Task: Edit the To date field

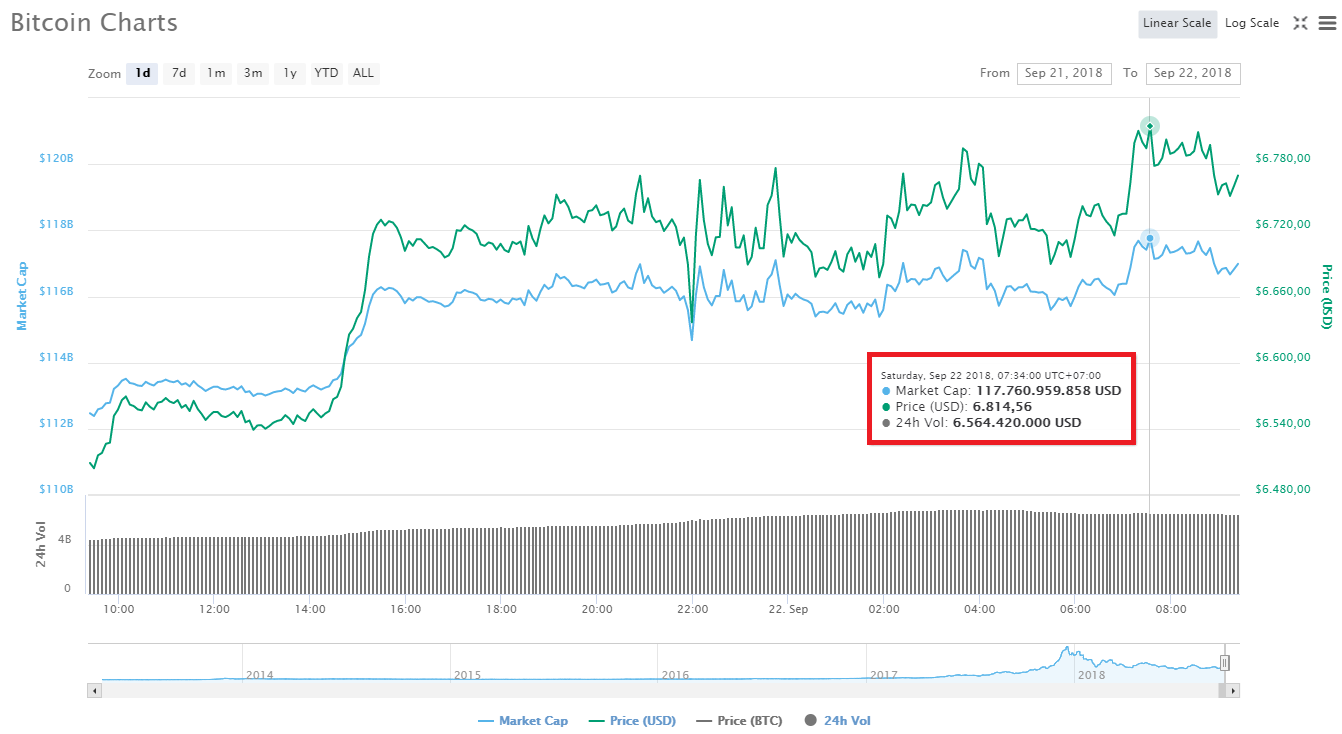Action: pos(1193,73)
